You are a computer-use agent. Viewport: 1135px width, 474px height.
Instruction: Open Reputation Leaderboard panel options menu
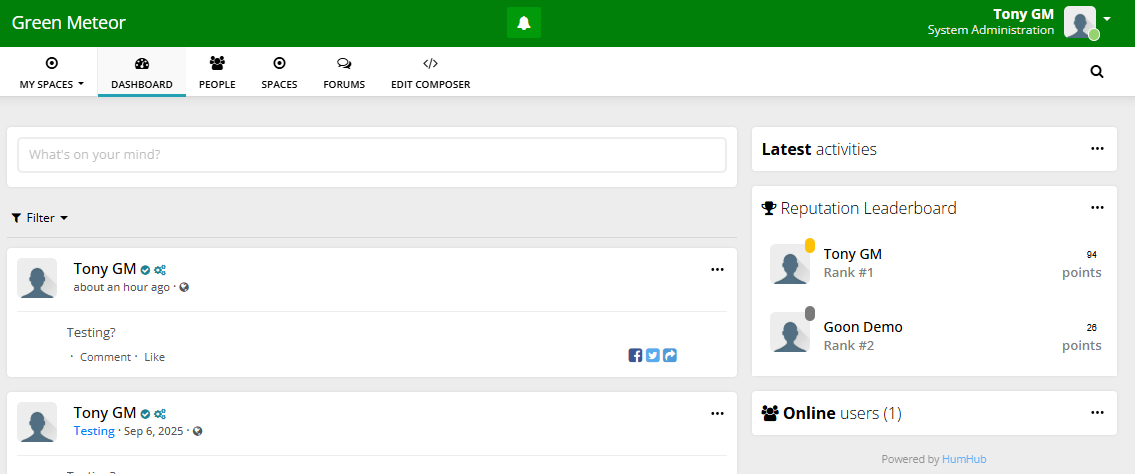click(1097, 208)
